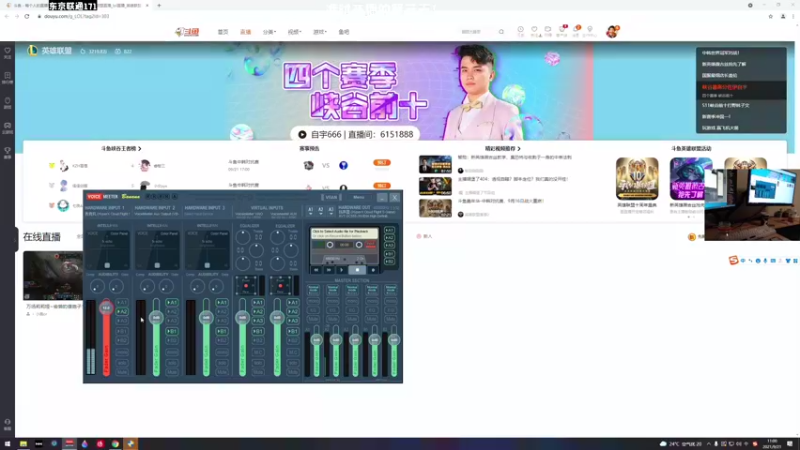Expand the 视频 dropdown in Douyu nav
This screenshot has width=800, height=450.
click(294, 32)
